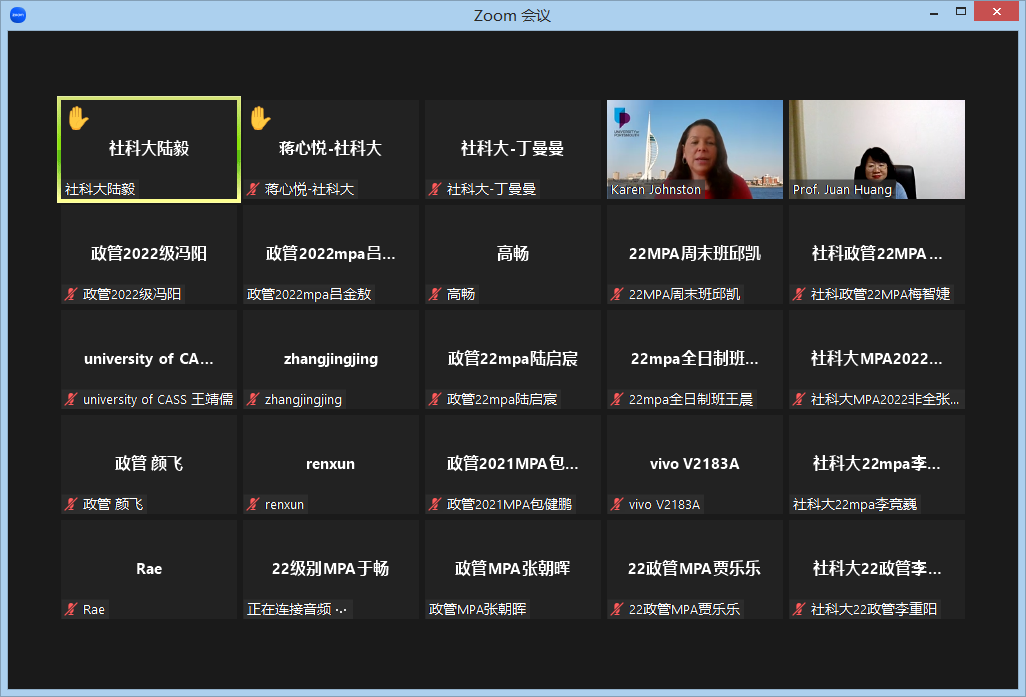
Task: Click the Karen Johnston name label
Action: 656,190
